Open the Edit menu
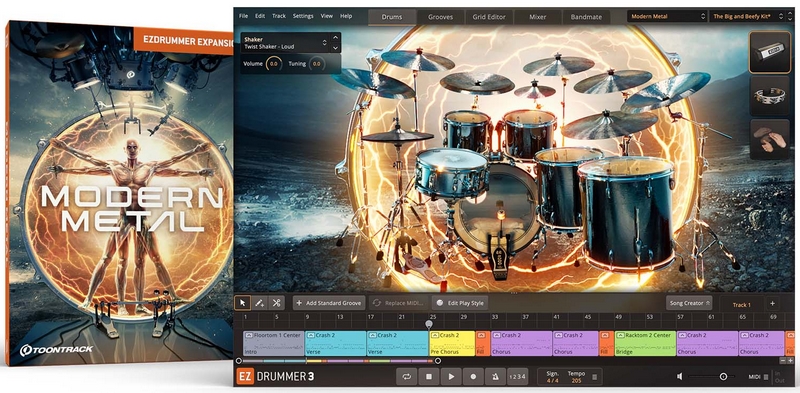 coord(260,16)
